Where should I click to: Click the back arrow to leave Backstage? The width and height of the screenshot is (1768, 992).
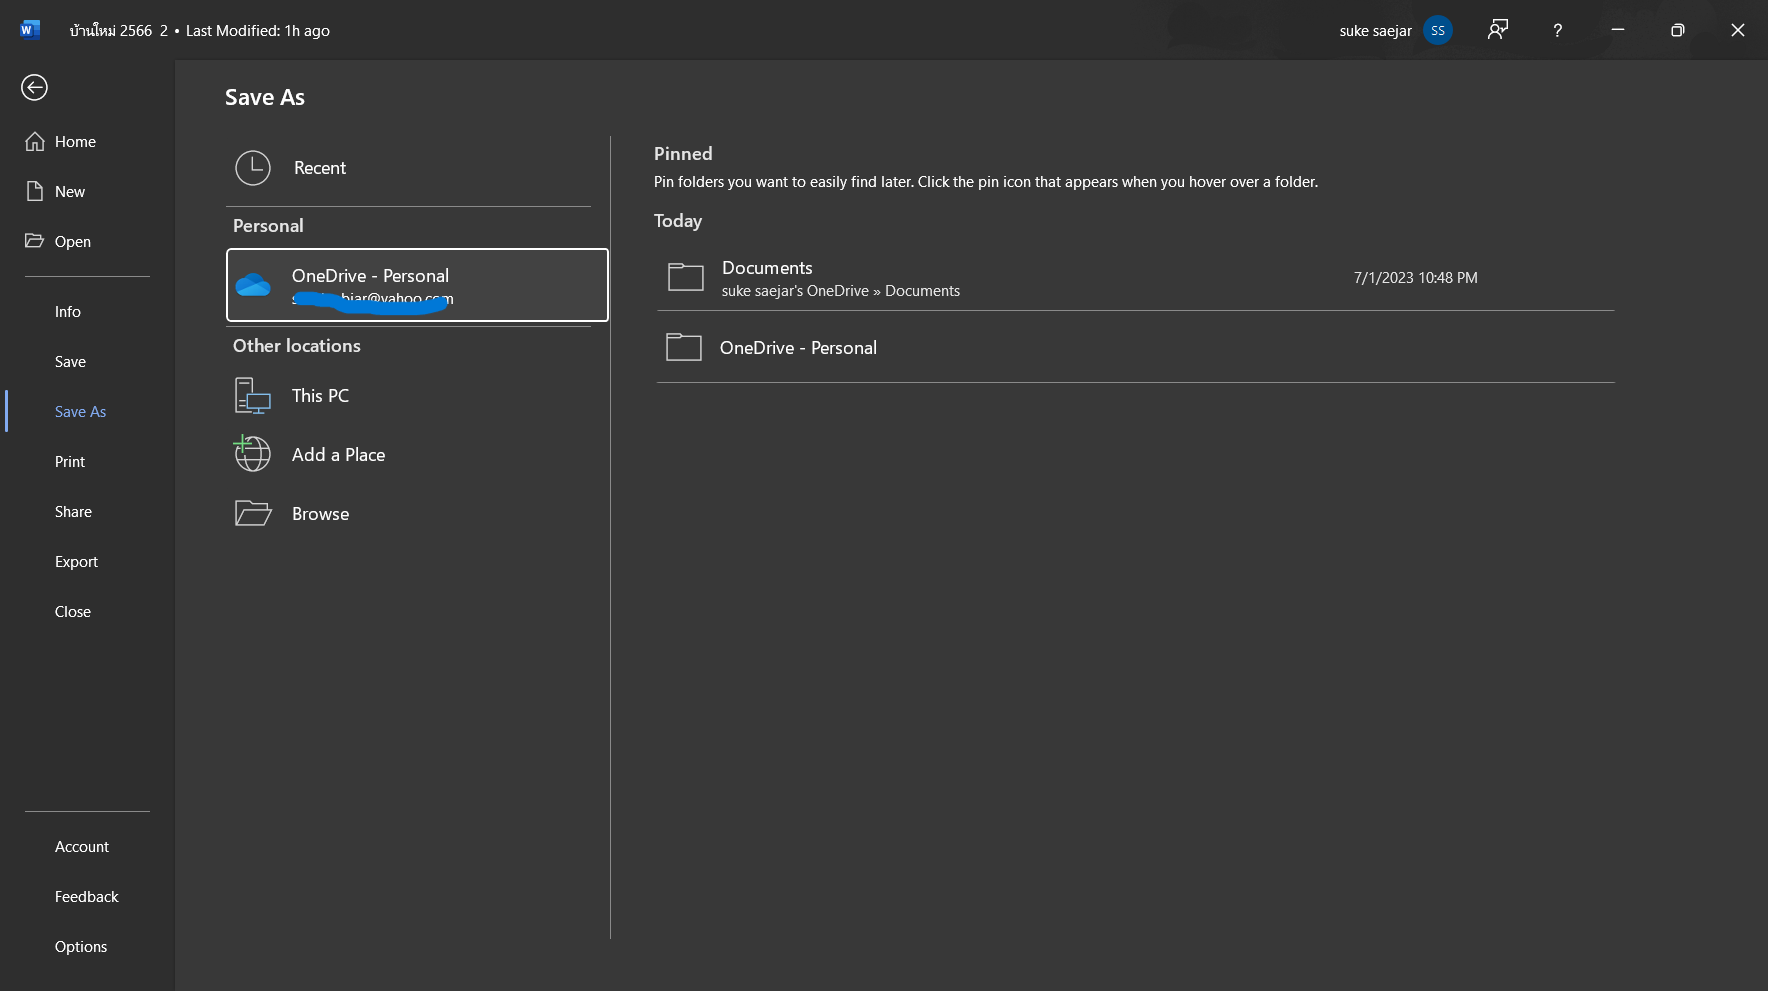pos(34,88)
